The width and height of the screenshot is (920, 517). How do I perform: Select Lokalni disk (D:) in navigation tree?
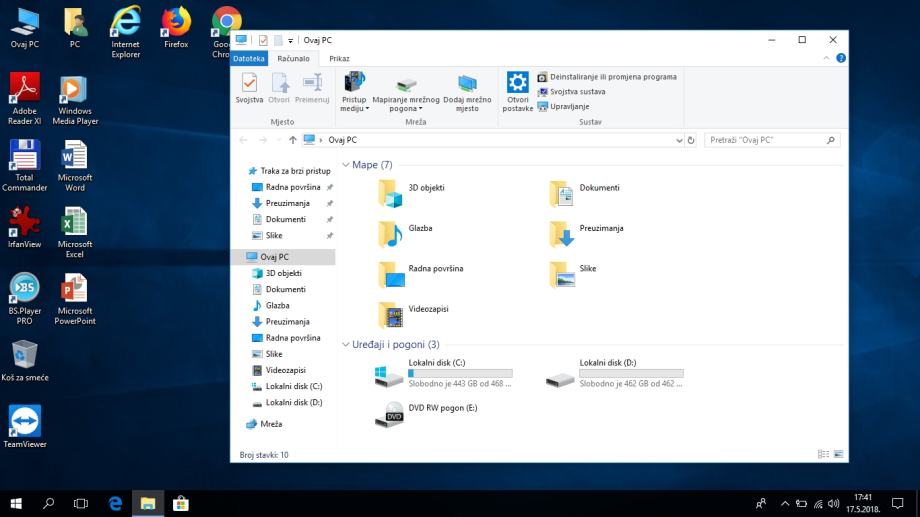[288, 403]
